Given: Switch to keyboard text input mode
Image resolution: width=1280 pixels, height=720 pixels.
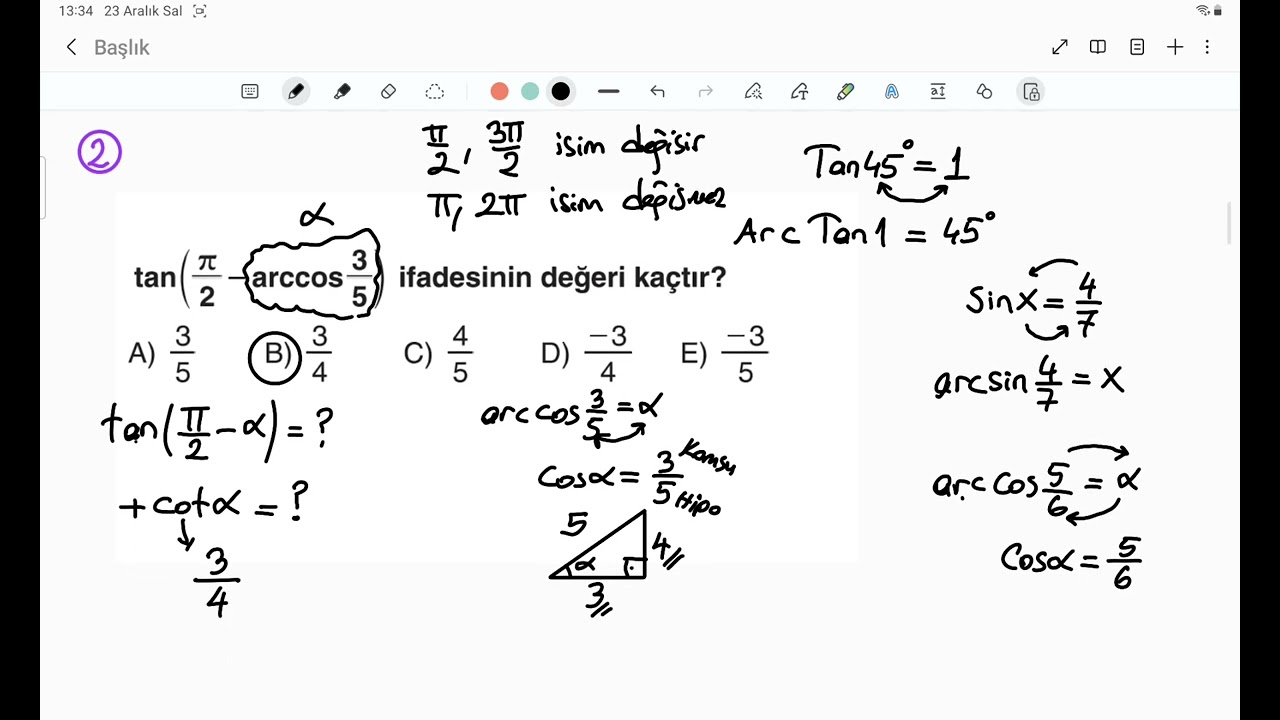Looking at the screenshot, I should coord(250,92).
